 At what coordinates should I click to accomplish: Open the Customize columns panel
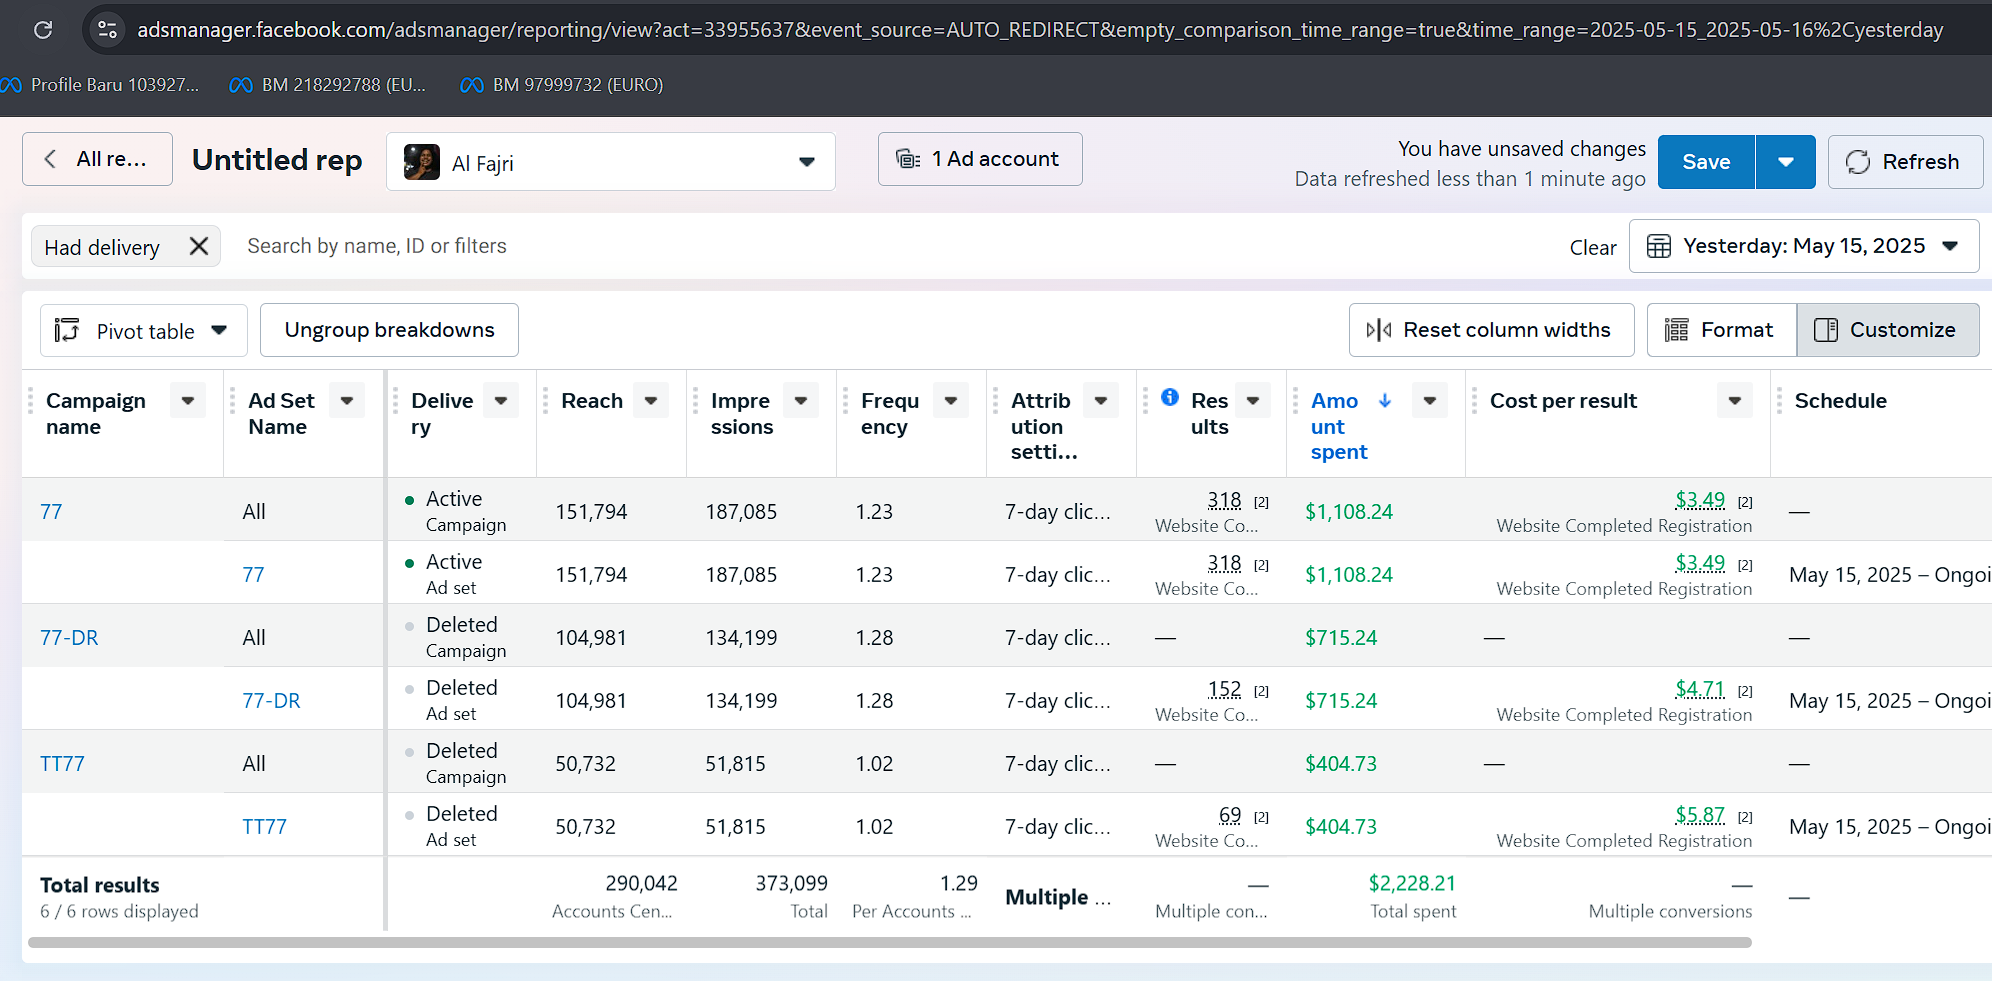(x=1887, y=330)
